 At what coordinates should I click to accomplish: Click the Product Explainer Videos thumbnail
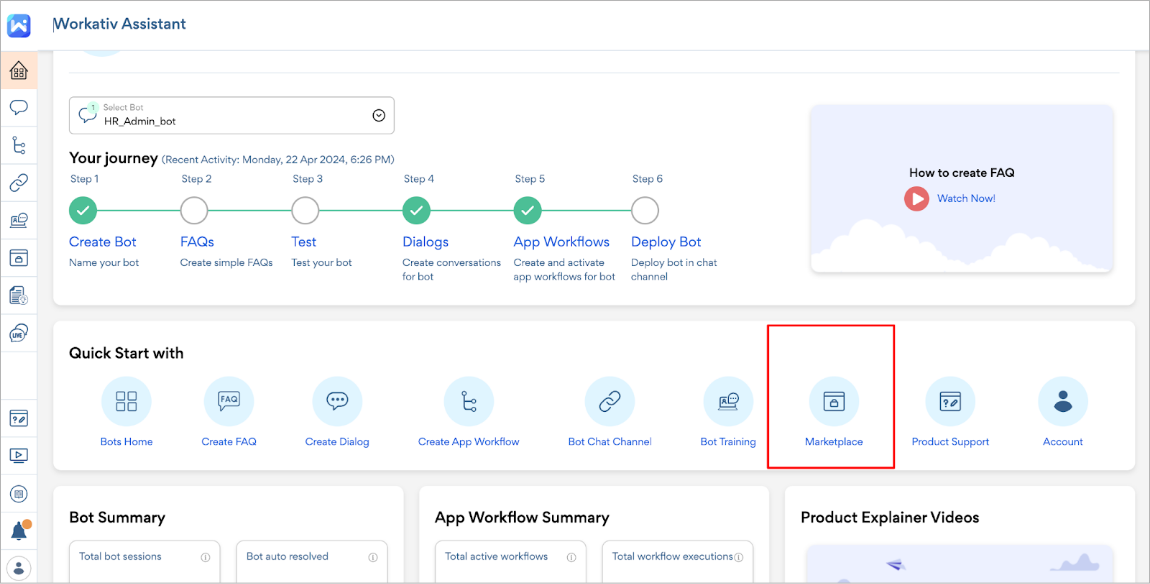point(959,563)
